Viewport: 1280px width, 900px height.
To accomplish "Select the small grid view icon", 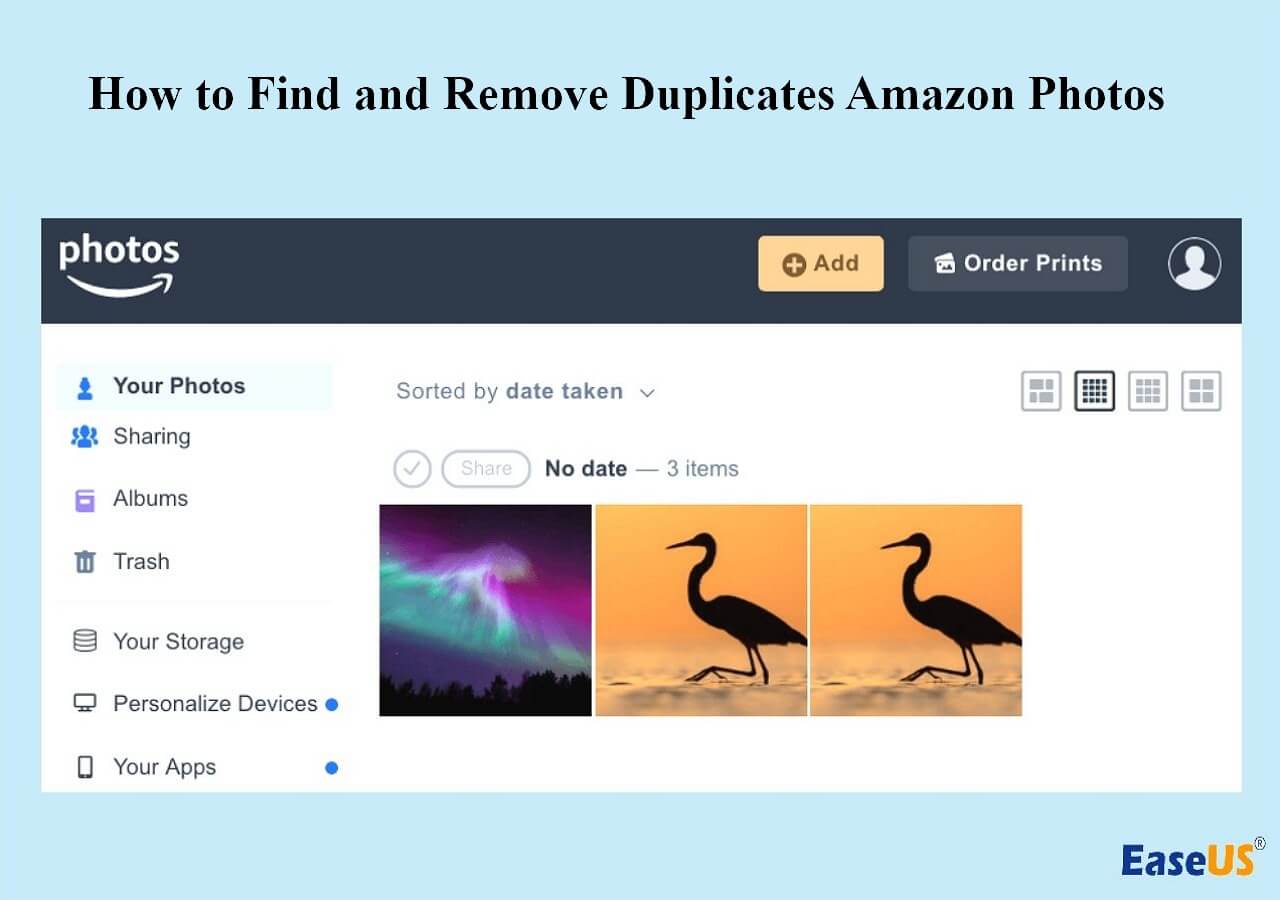I will tap(1094, 391).
